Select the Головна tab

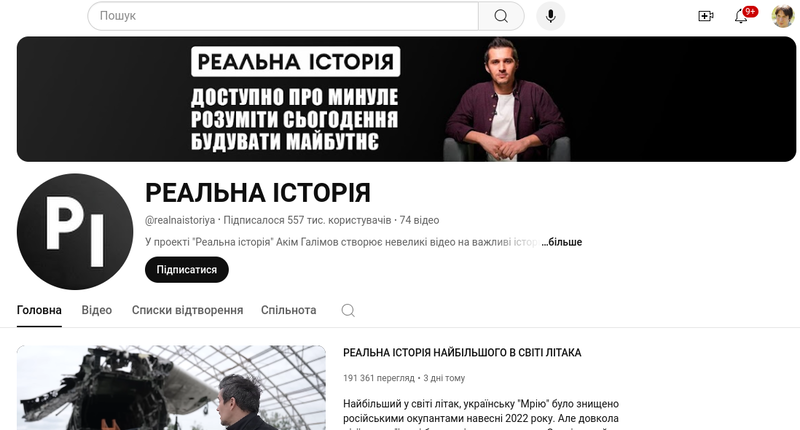point(39,310)
